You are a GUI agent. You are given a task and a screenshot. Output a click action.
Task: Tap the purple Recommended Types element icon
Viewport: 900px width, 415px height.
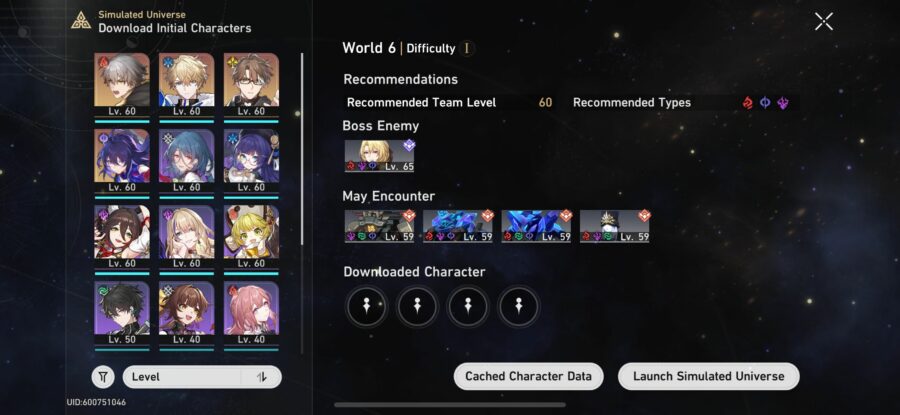(x=783, y=103)
